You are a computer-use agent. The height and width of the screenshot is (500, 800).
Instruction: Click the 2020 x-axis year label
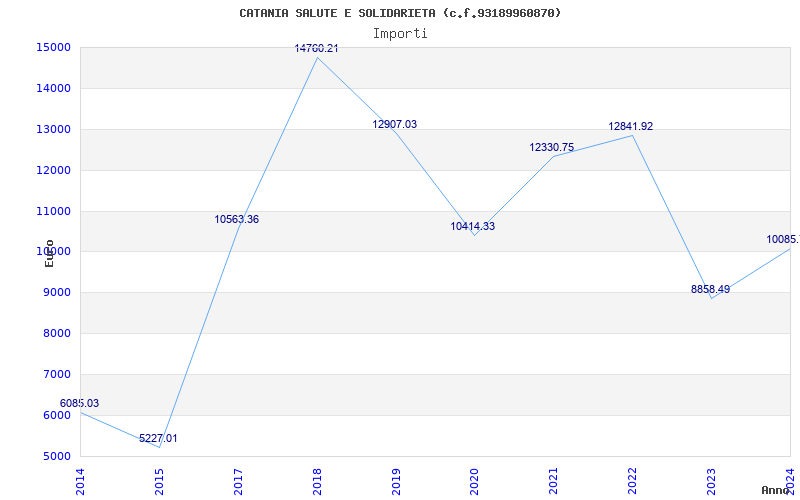pyautogui.click(x=474, y=481)
